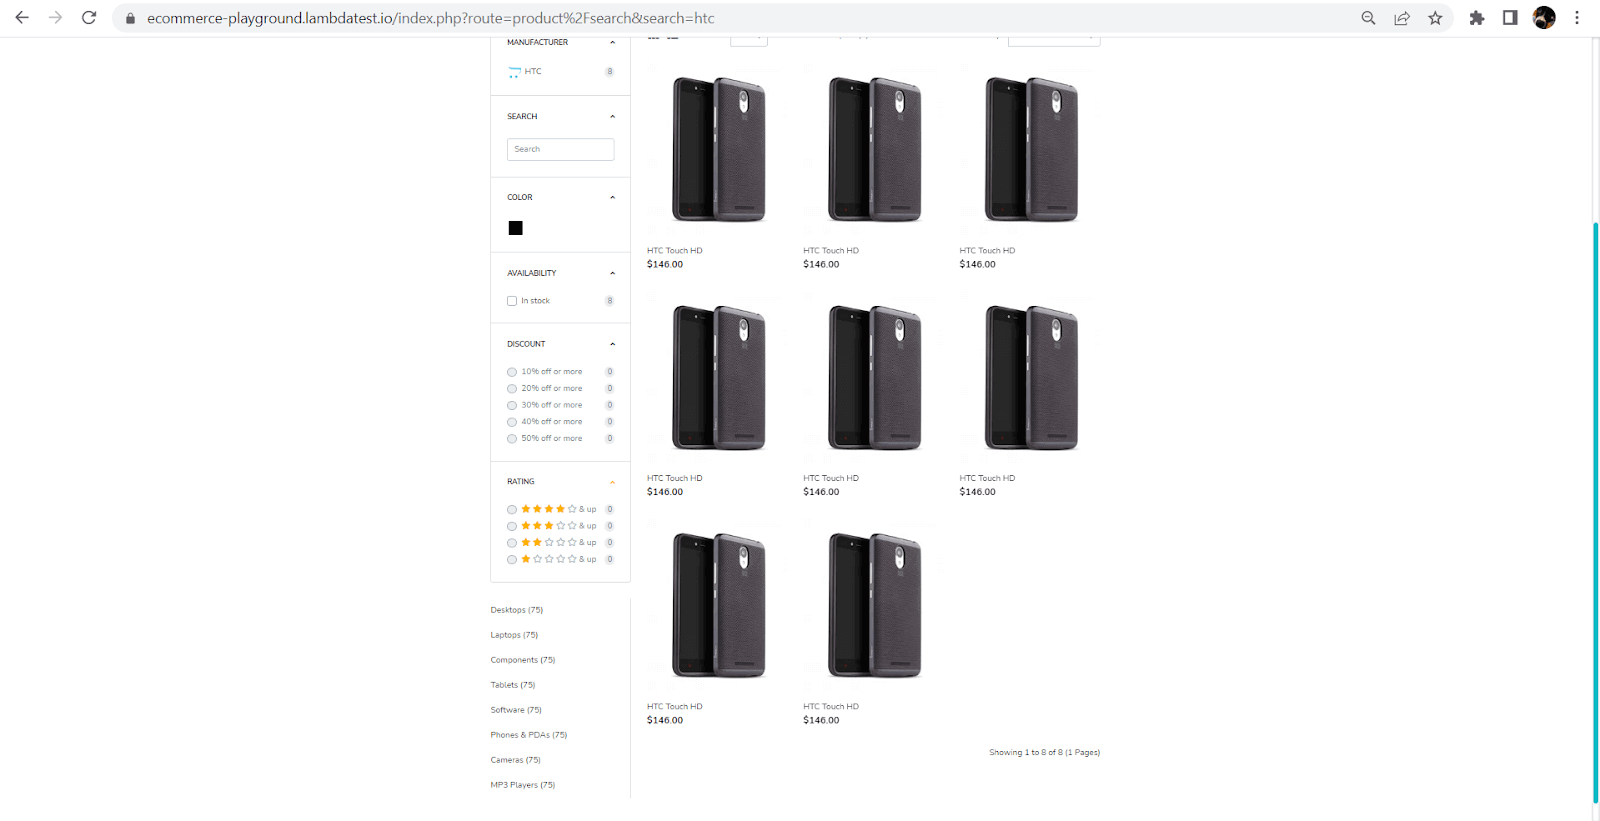Go back to the previous page
The height and width of the screenshot is (821, 1600).
22,18
